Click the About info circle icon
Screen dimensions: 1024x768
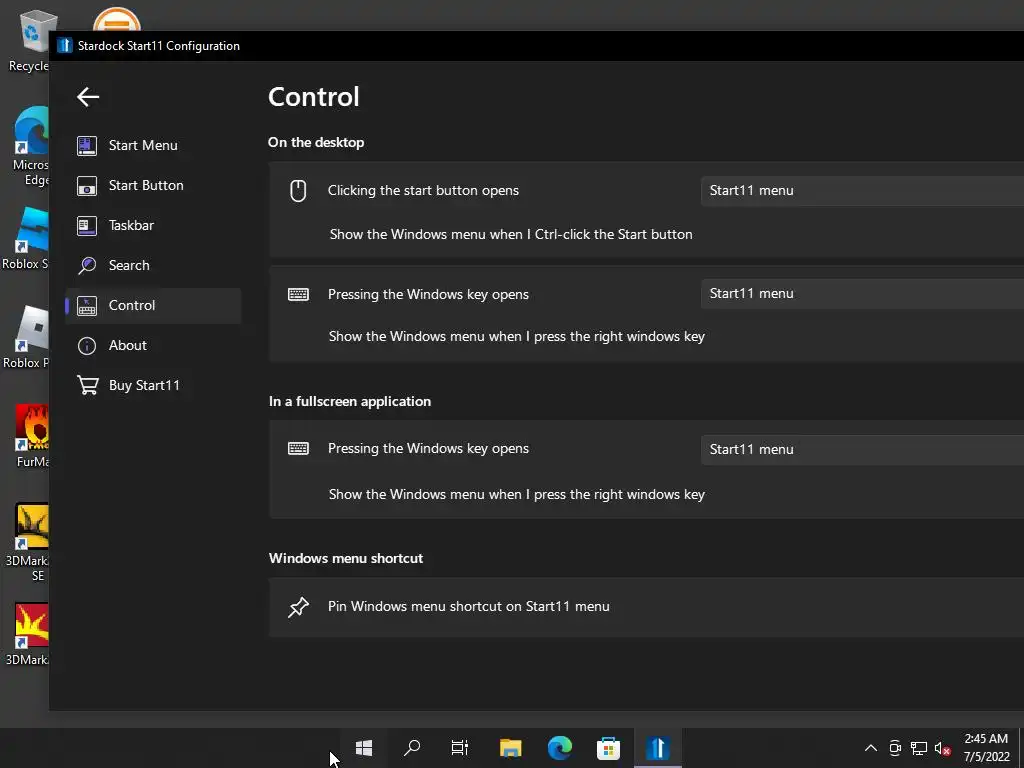pos(87,345)
